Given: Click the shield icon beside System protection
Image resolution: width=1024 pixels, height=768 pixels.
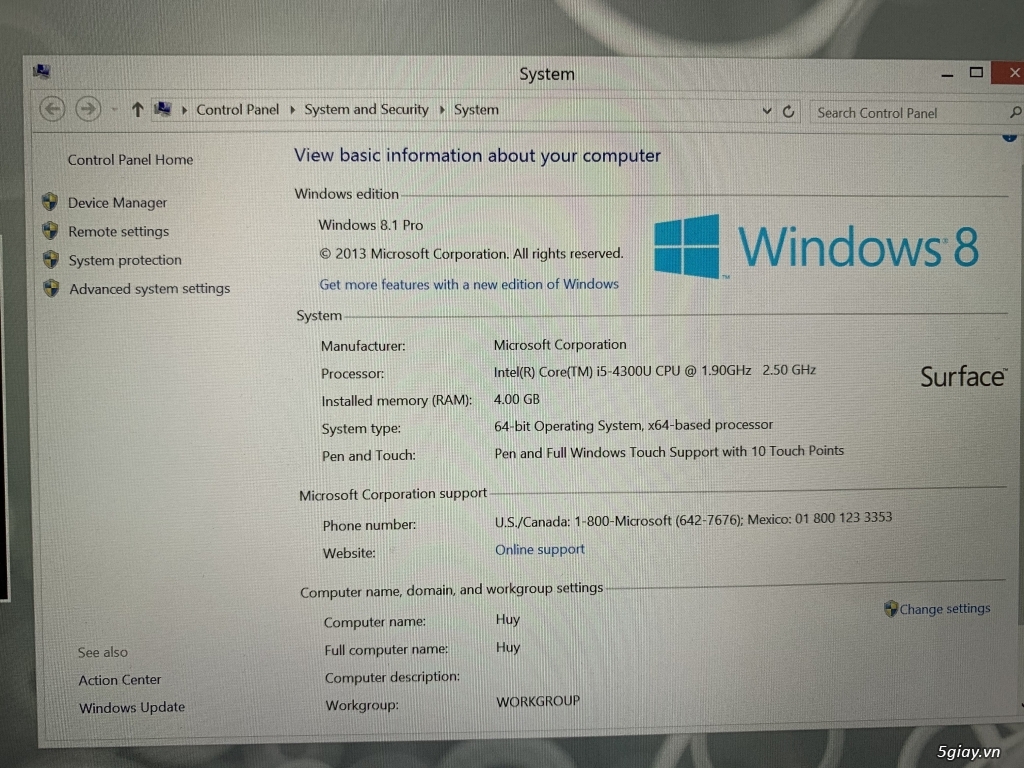Looking at the screenshot, I should coord(51,259).
